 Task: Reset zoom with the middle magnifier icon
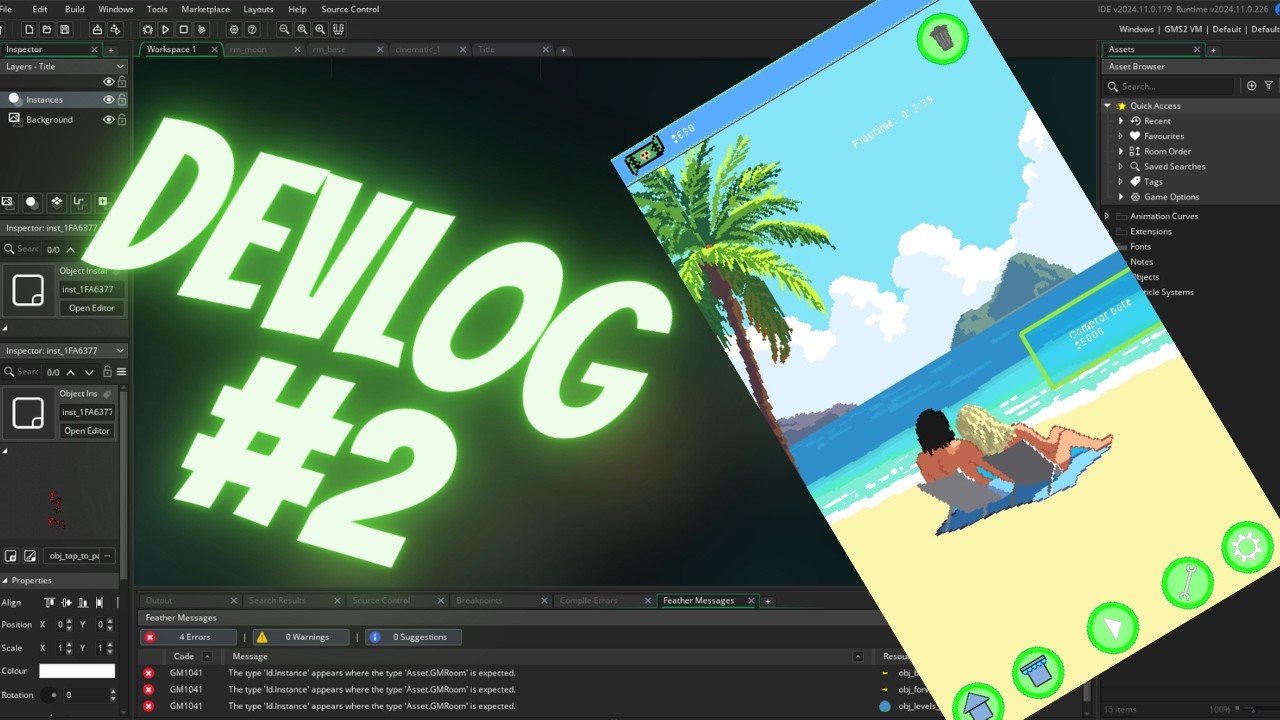(302, 30)
